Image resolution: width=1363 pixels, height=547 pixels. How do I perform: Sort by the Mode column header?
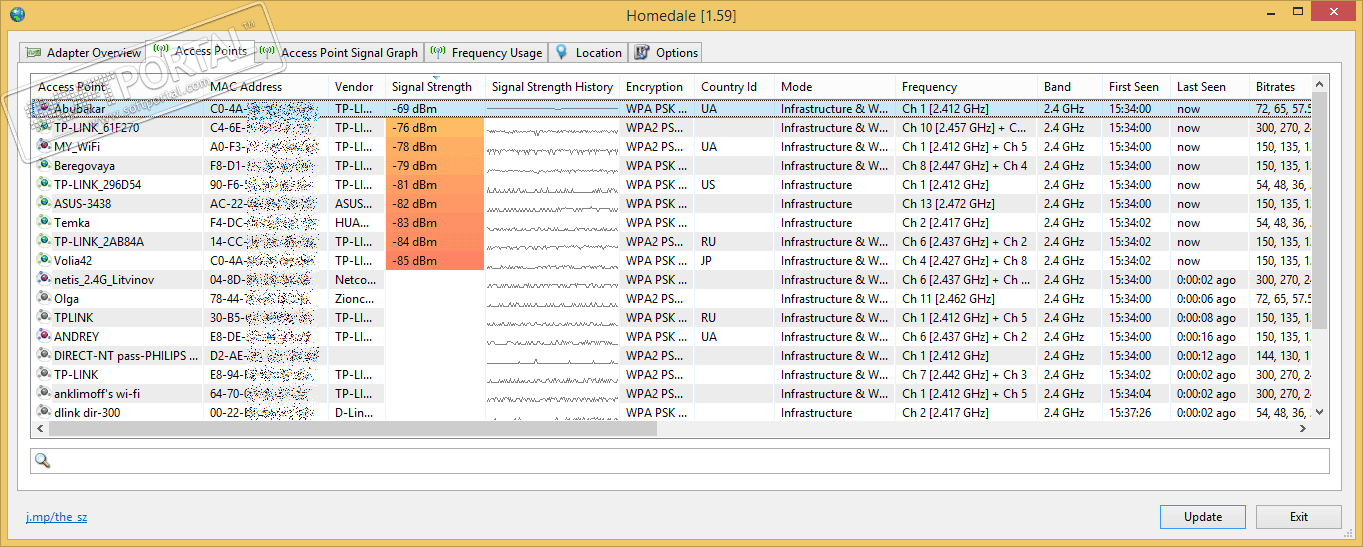[835, 87]
